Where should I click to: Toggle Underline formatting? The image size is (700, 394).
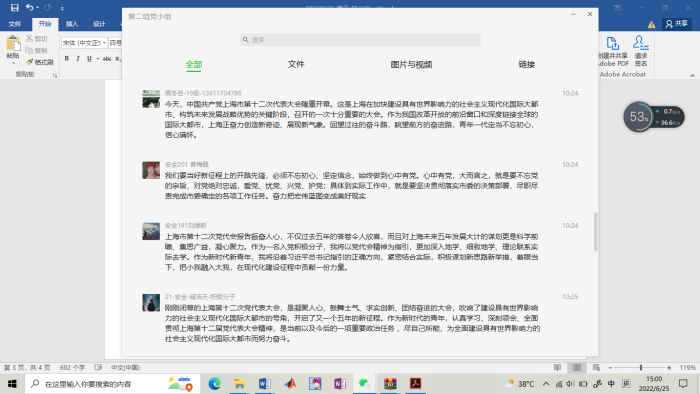(89, 58)
